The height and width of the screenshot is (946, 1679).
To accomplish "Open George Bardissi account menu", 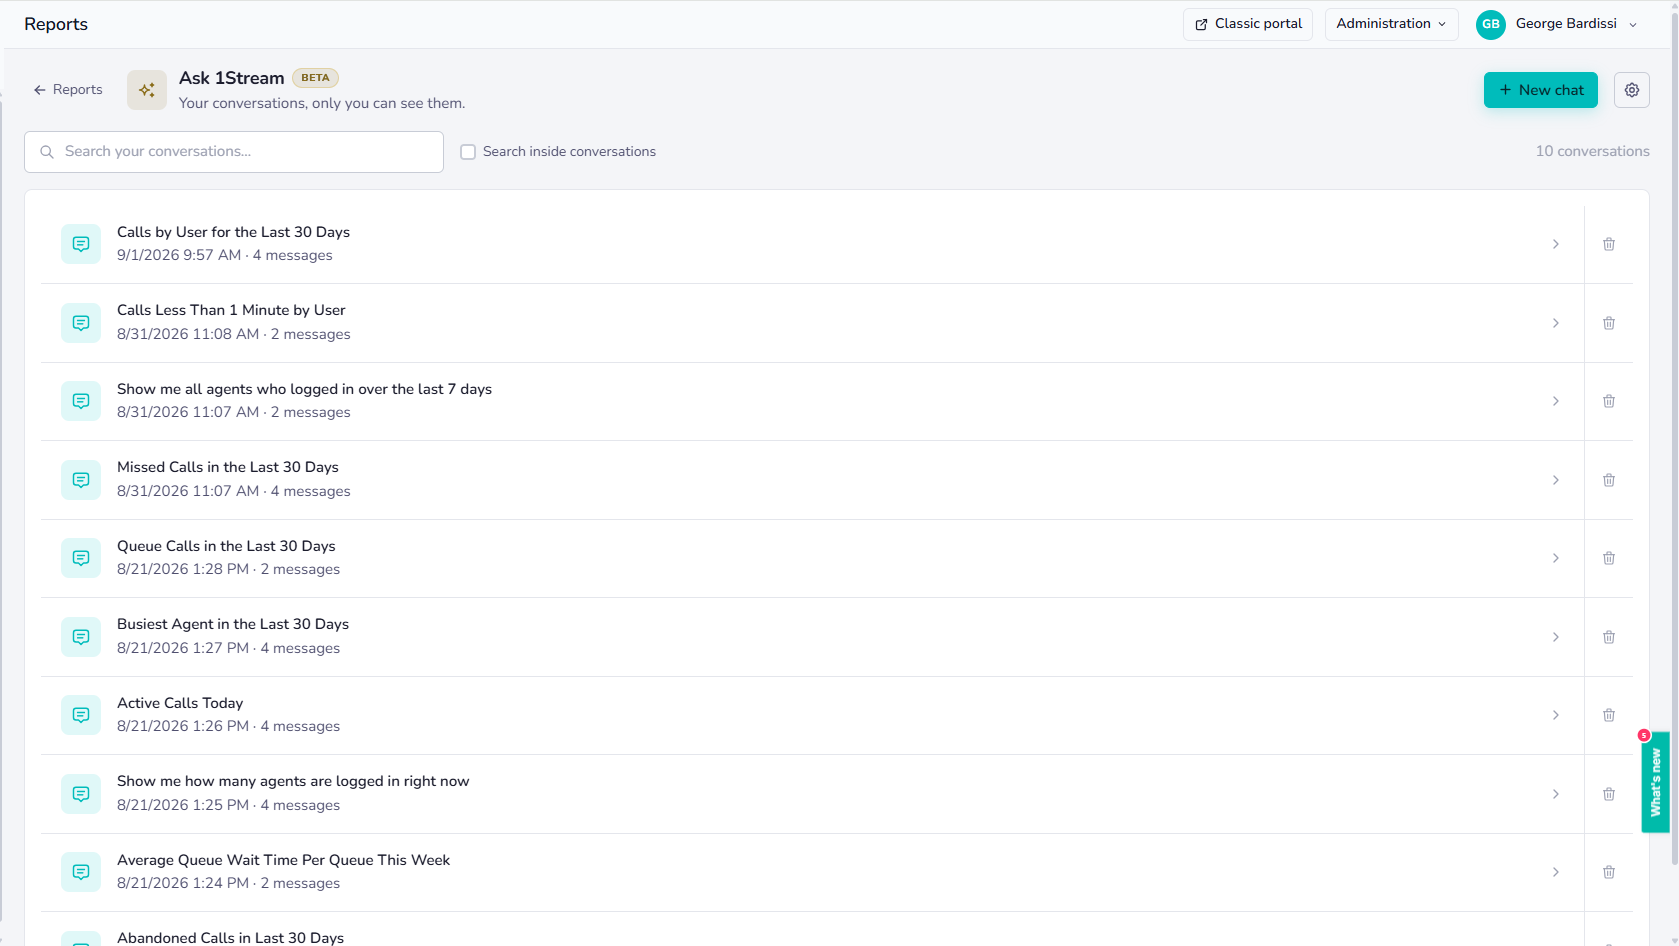I will pyautogui.click(x=1558, y=24).
